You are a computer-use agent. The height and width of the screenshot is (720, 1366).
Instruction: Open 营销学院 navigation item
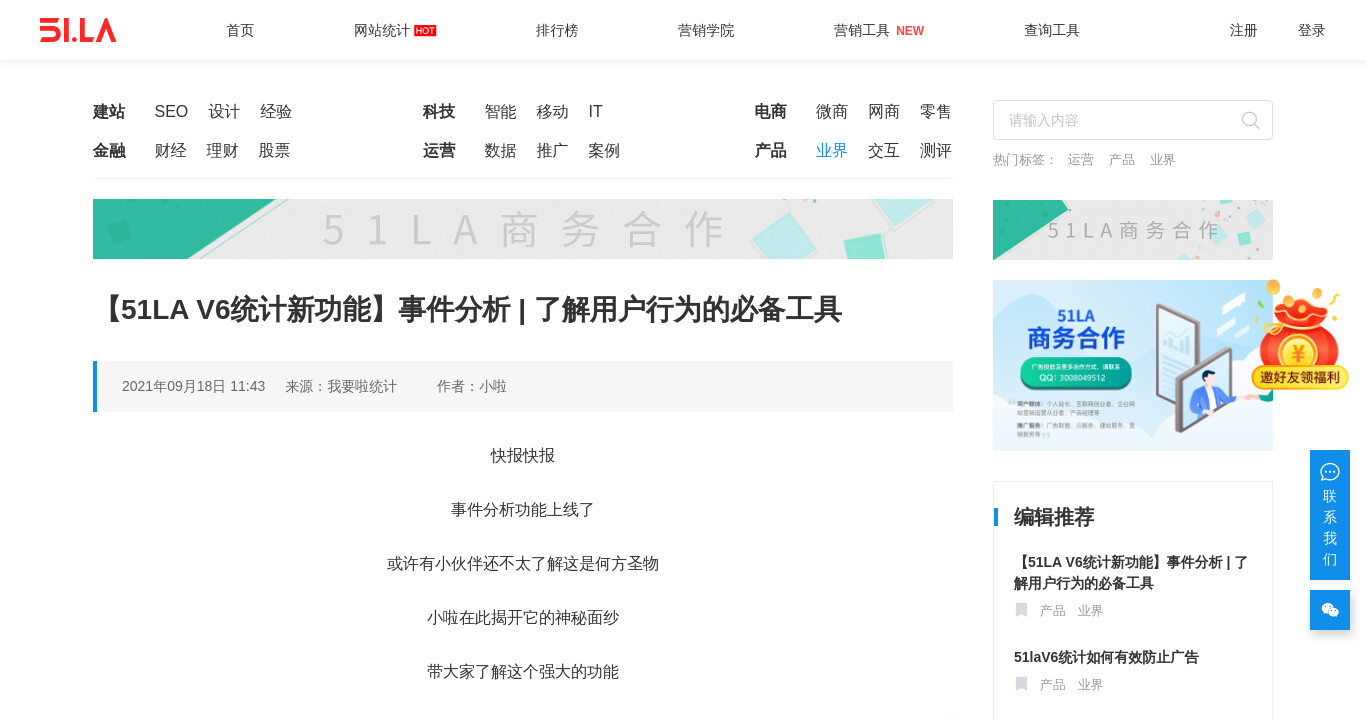706,30
